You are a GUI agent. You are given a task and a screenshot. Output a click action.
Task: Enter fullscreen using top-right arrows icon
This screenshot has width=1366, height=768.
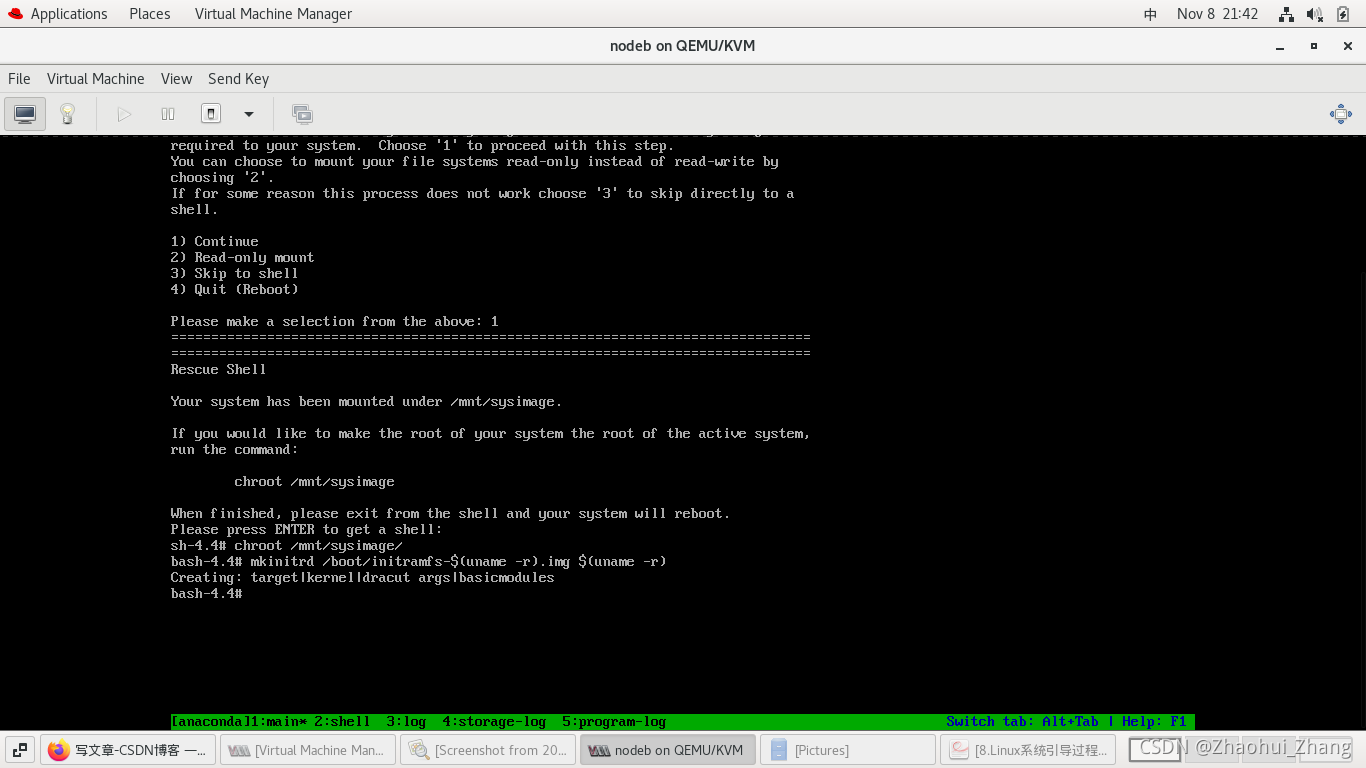point(1341,113)
